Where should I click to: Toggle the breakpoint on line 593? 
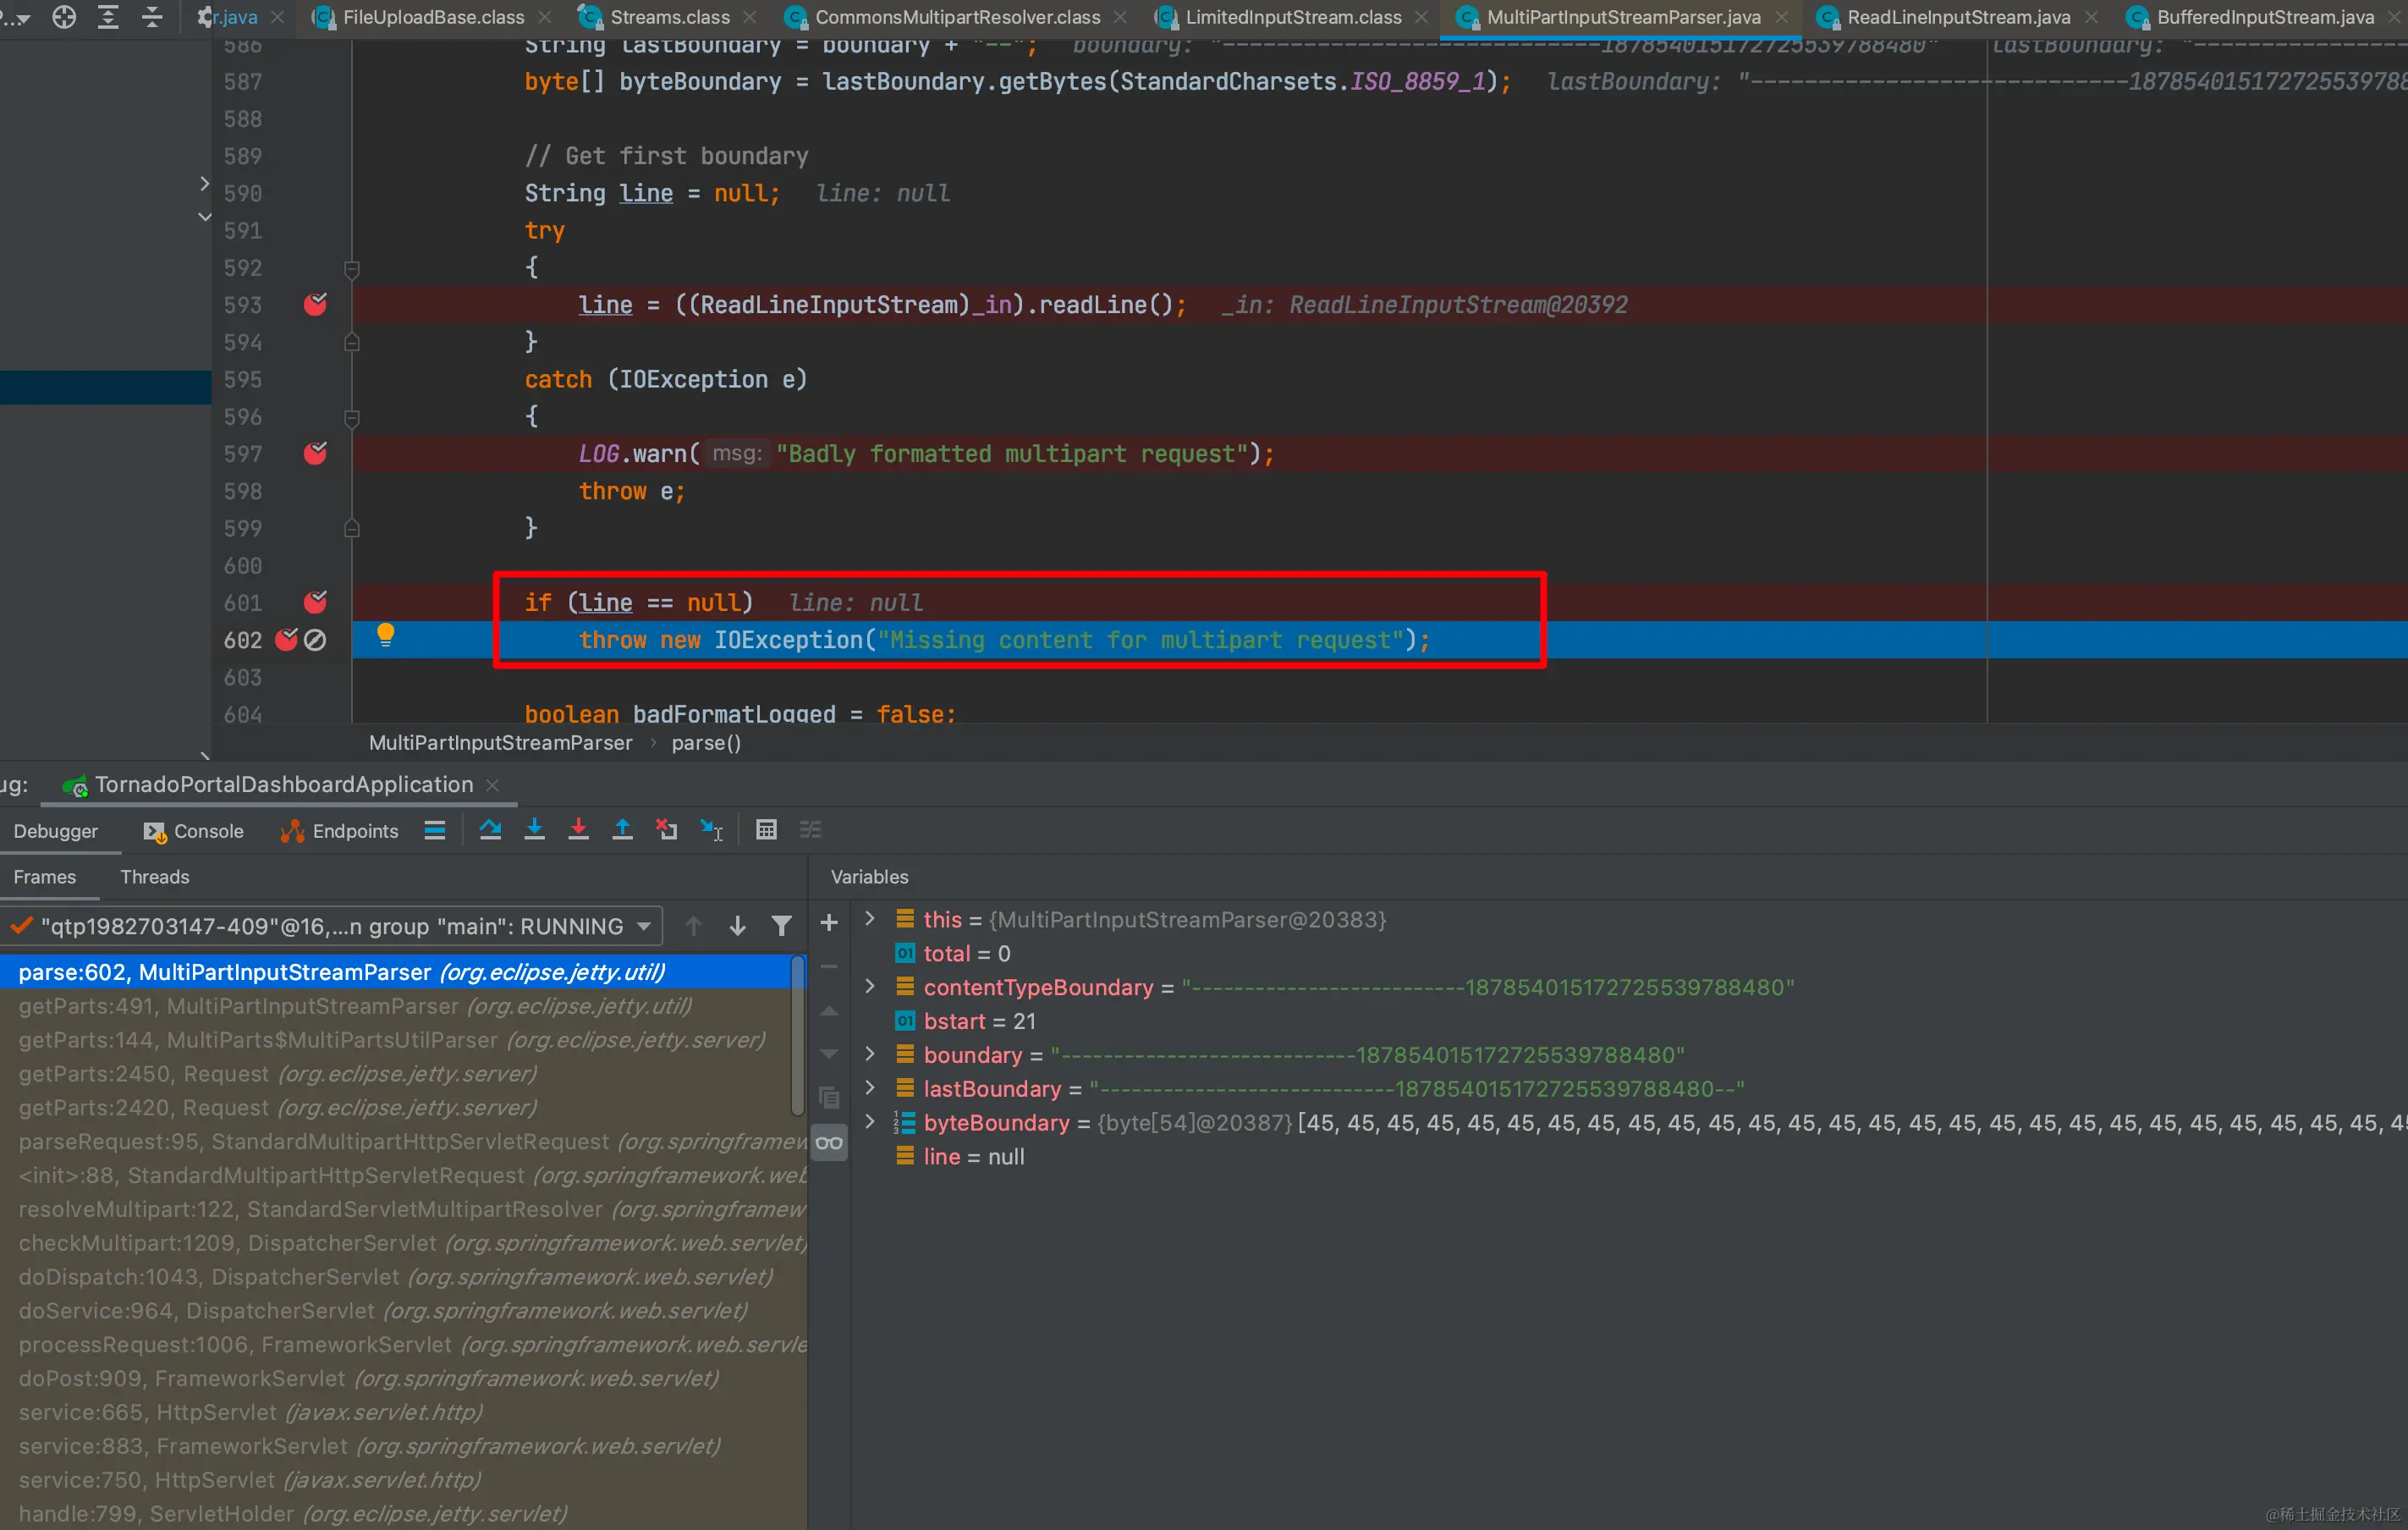(x=315, y=305)
